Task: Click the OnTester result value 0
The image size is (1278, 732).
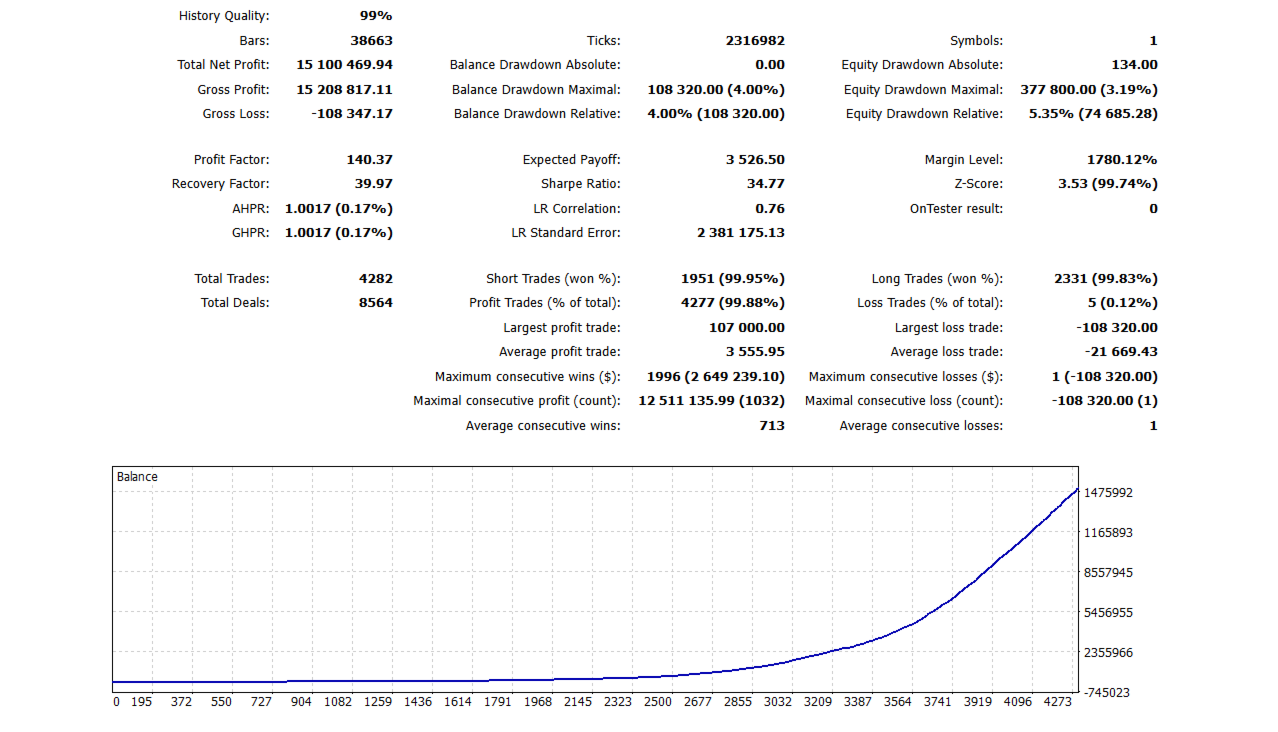Action: click(x=1153, y=209)
